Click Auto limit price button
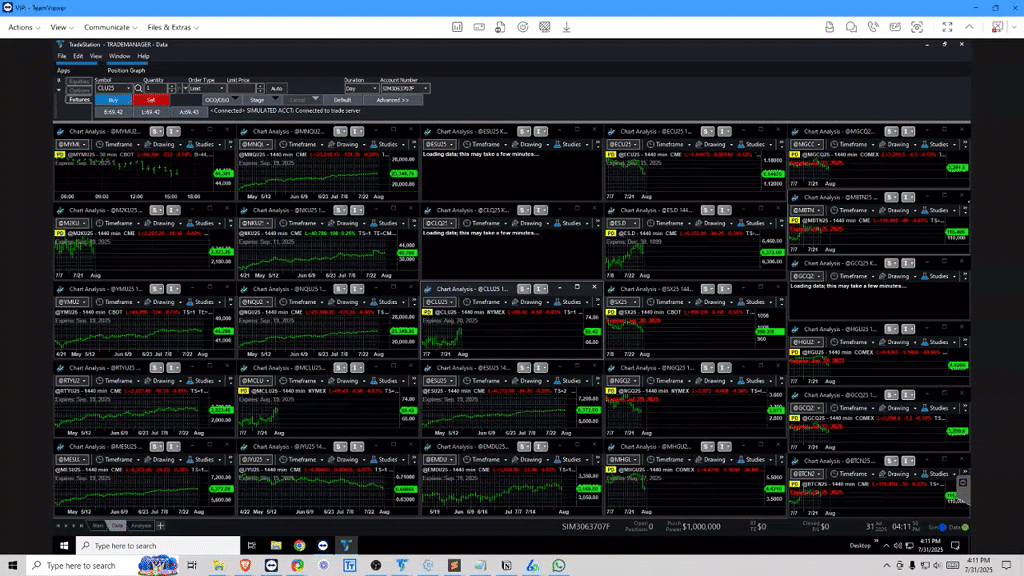 tap(276, 88)
